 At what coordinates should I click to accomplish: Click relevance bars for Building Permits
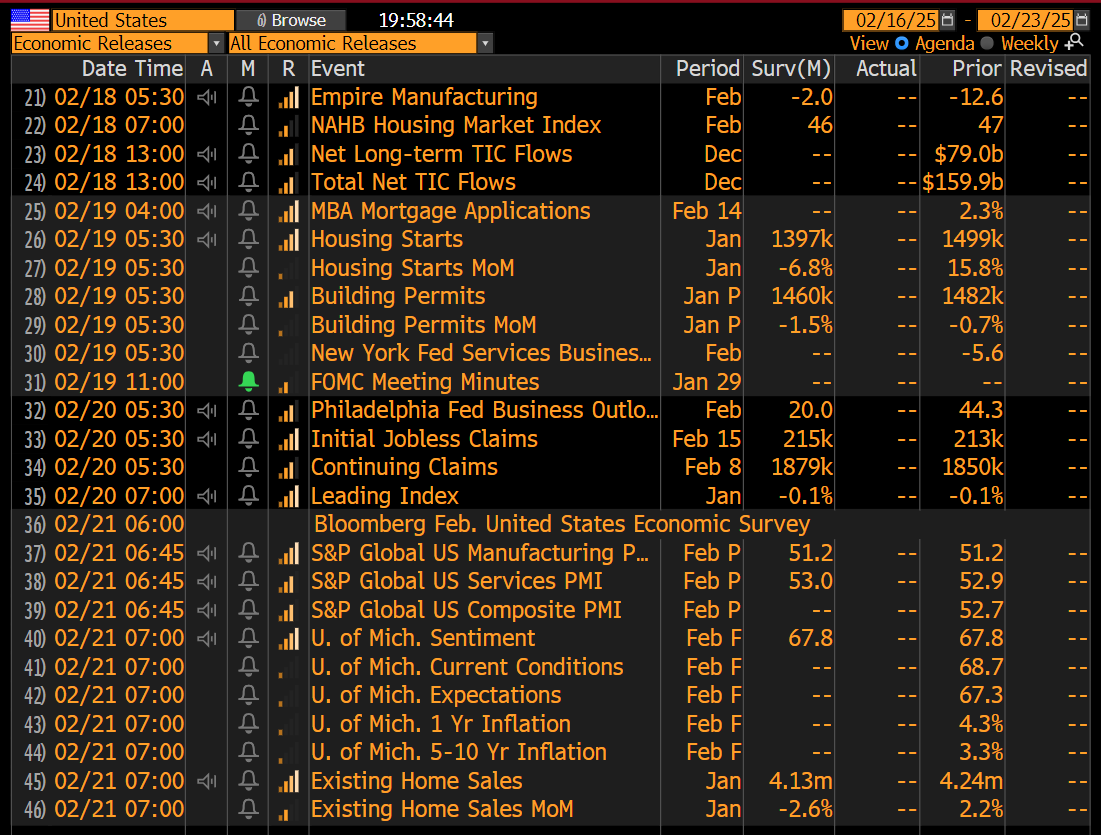(288, 296)
